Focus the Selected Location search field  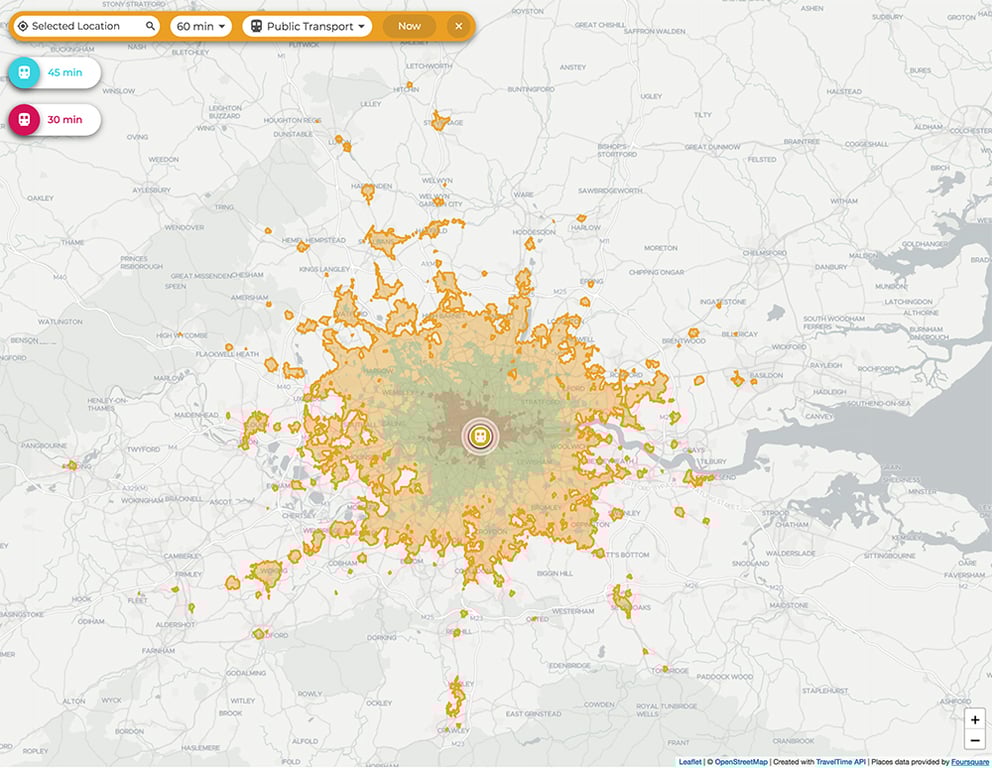(86, 26)
